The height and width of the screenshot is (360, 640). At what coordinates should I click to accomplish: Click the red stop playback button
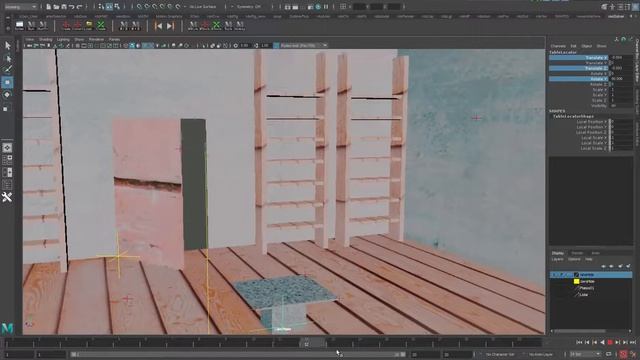pyautogui.click(x=610, y=342)
